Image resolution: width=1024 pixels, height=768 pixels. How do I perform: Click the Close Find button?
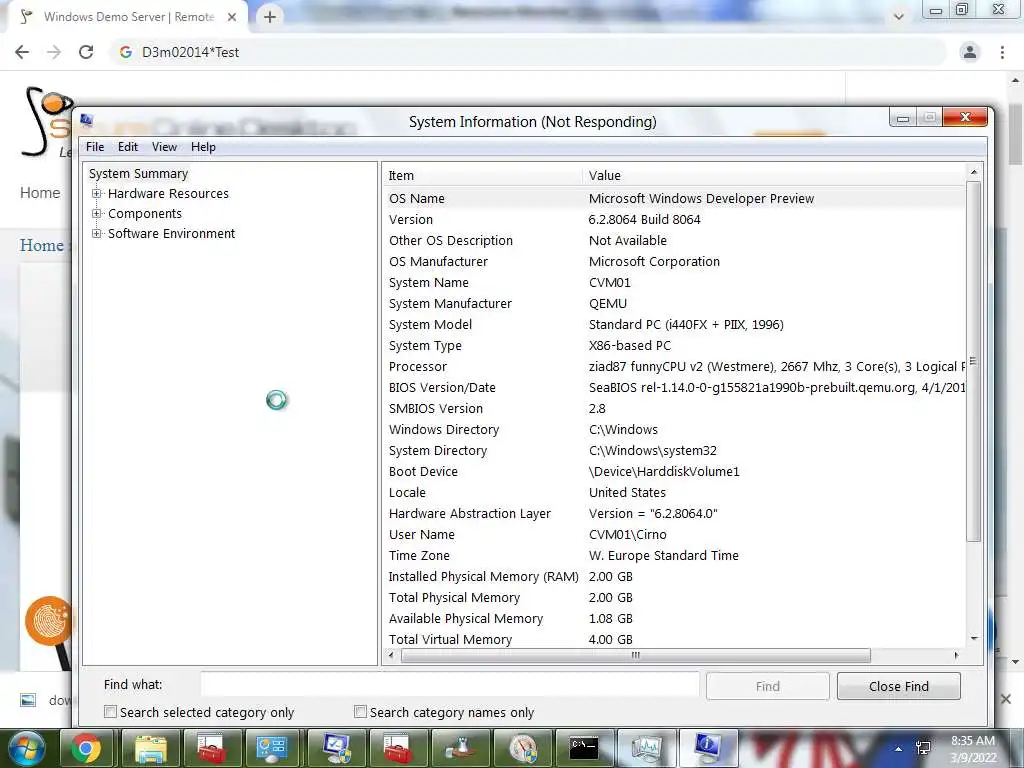(899, 686)
